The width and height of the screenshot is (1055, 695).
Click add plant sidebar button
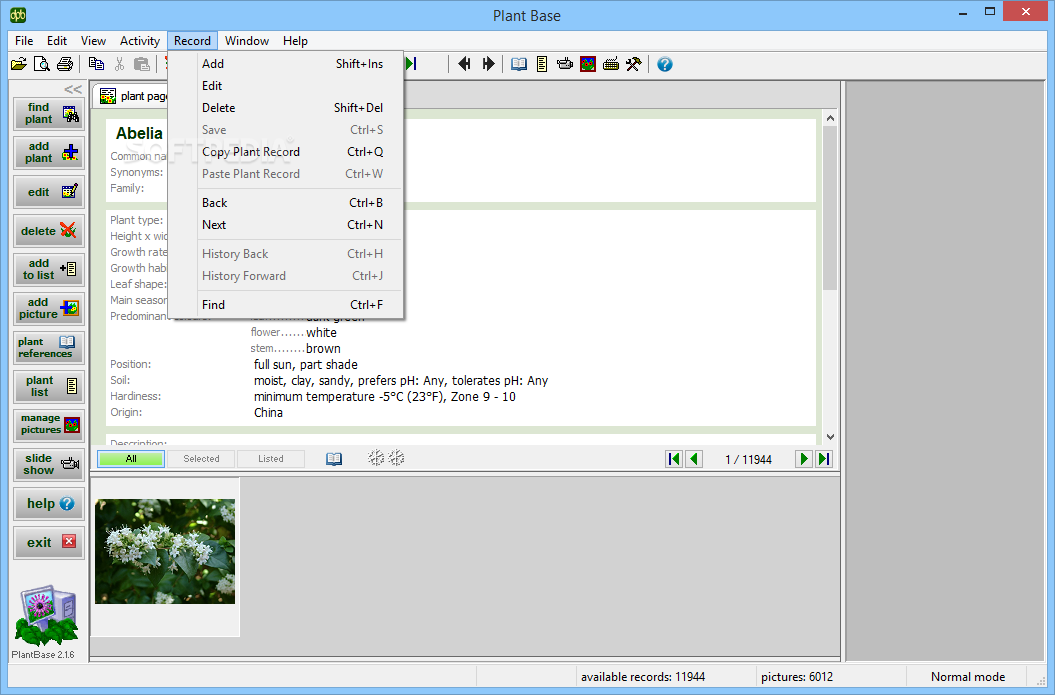pyautogui.click(x=49, y=153)
